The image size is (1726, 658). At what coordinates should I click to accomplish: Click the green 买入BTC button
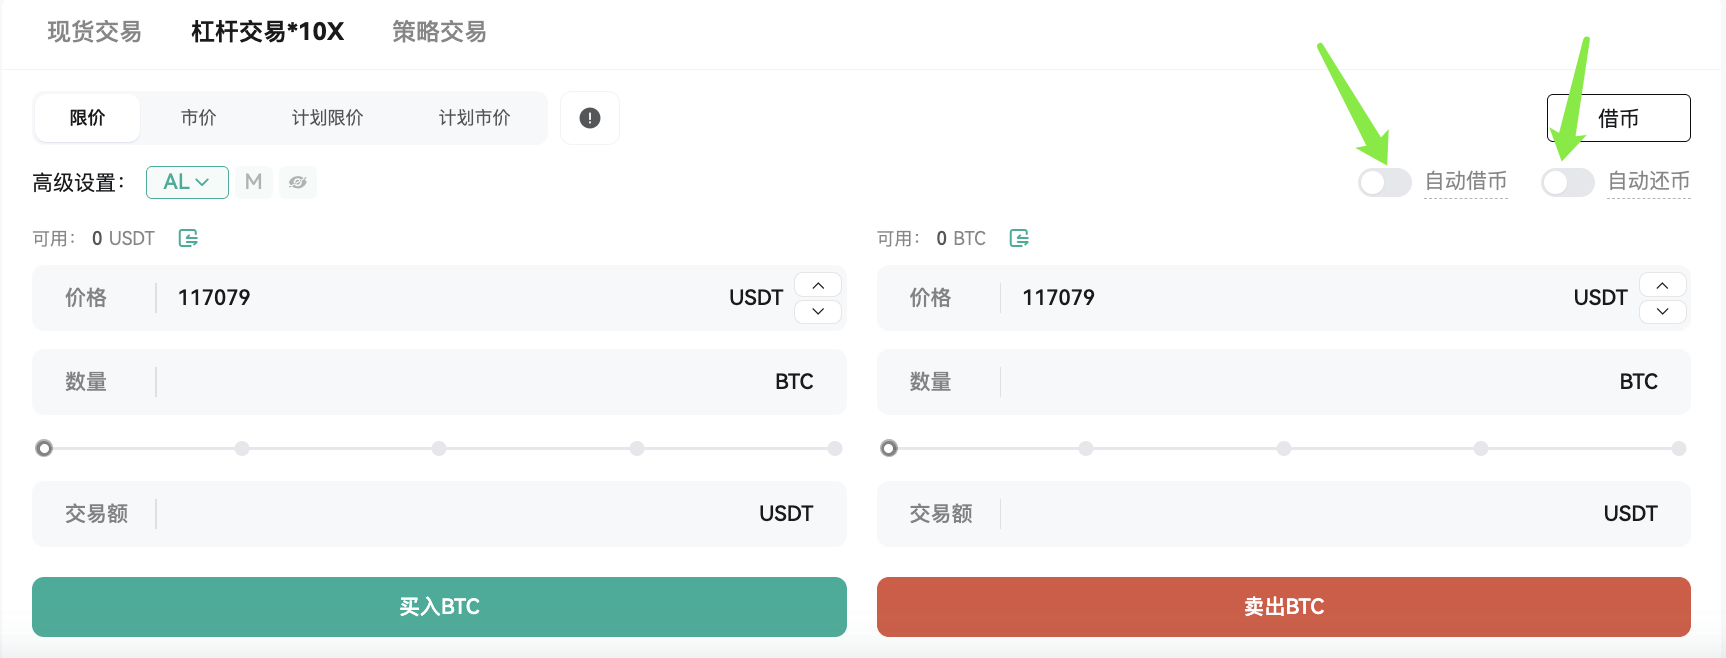tap(439, 606)
